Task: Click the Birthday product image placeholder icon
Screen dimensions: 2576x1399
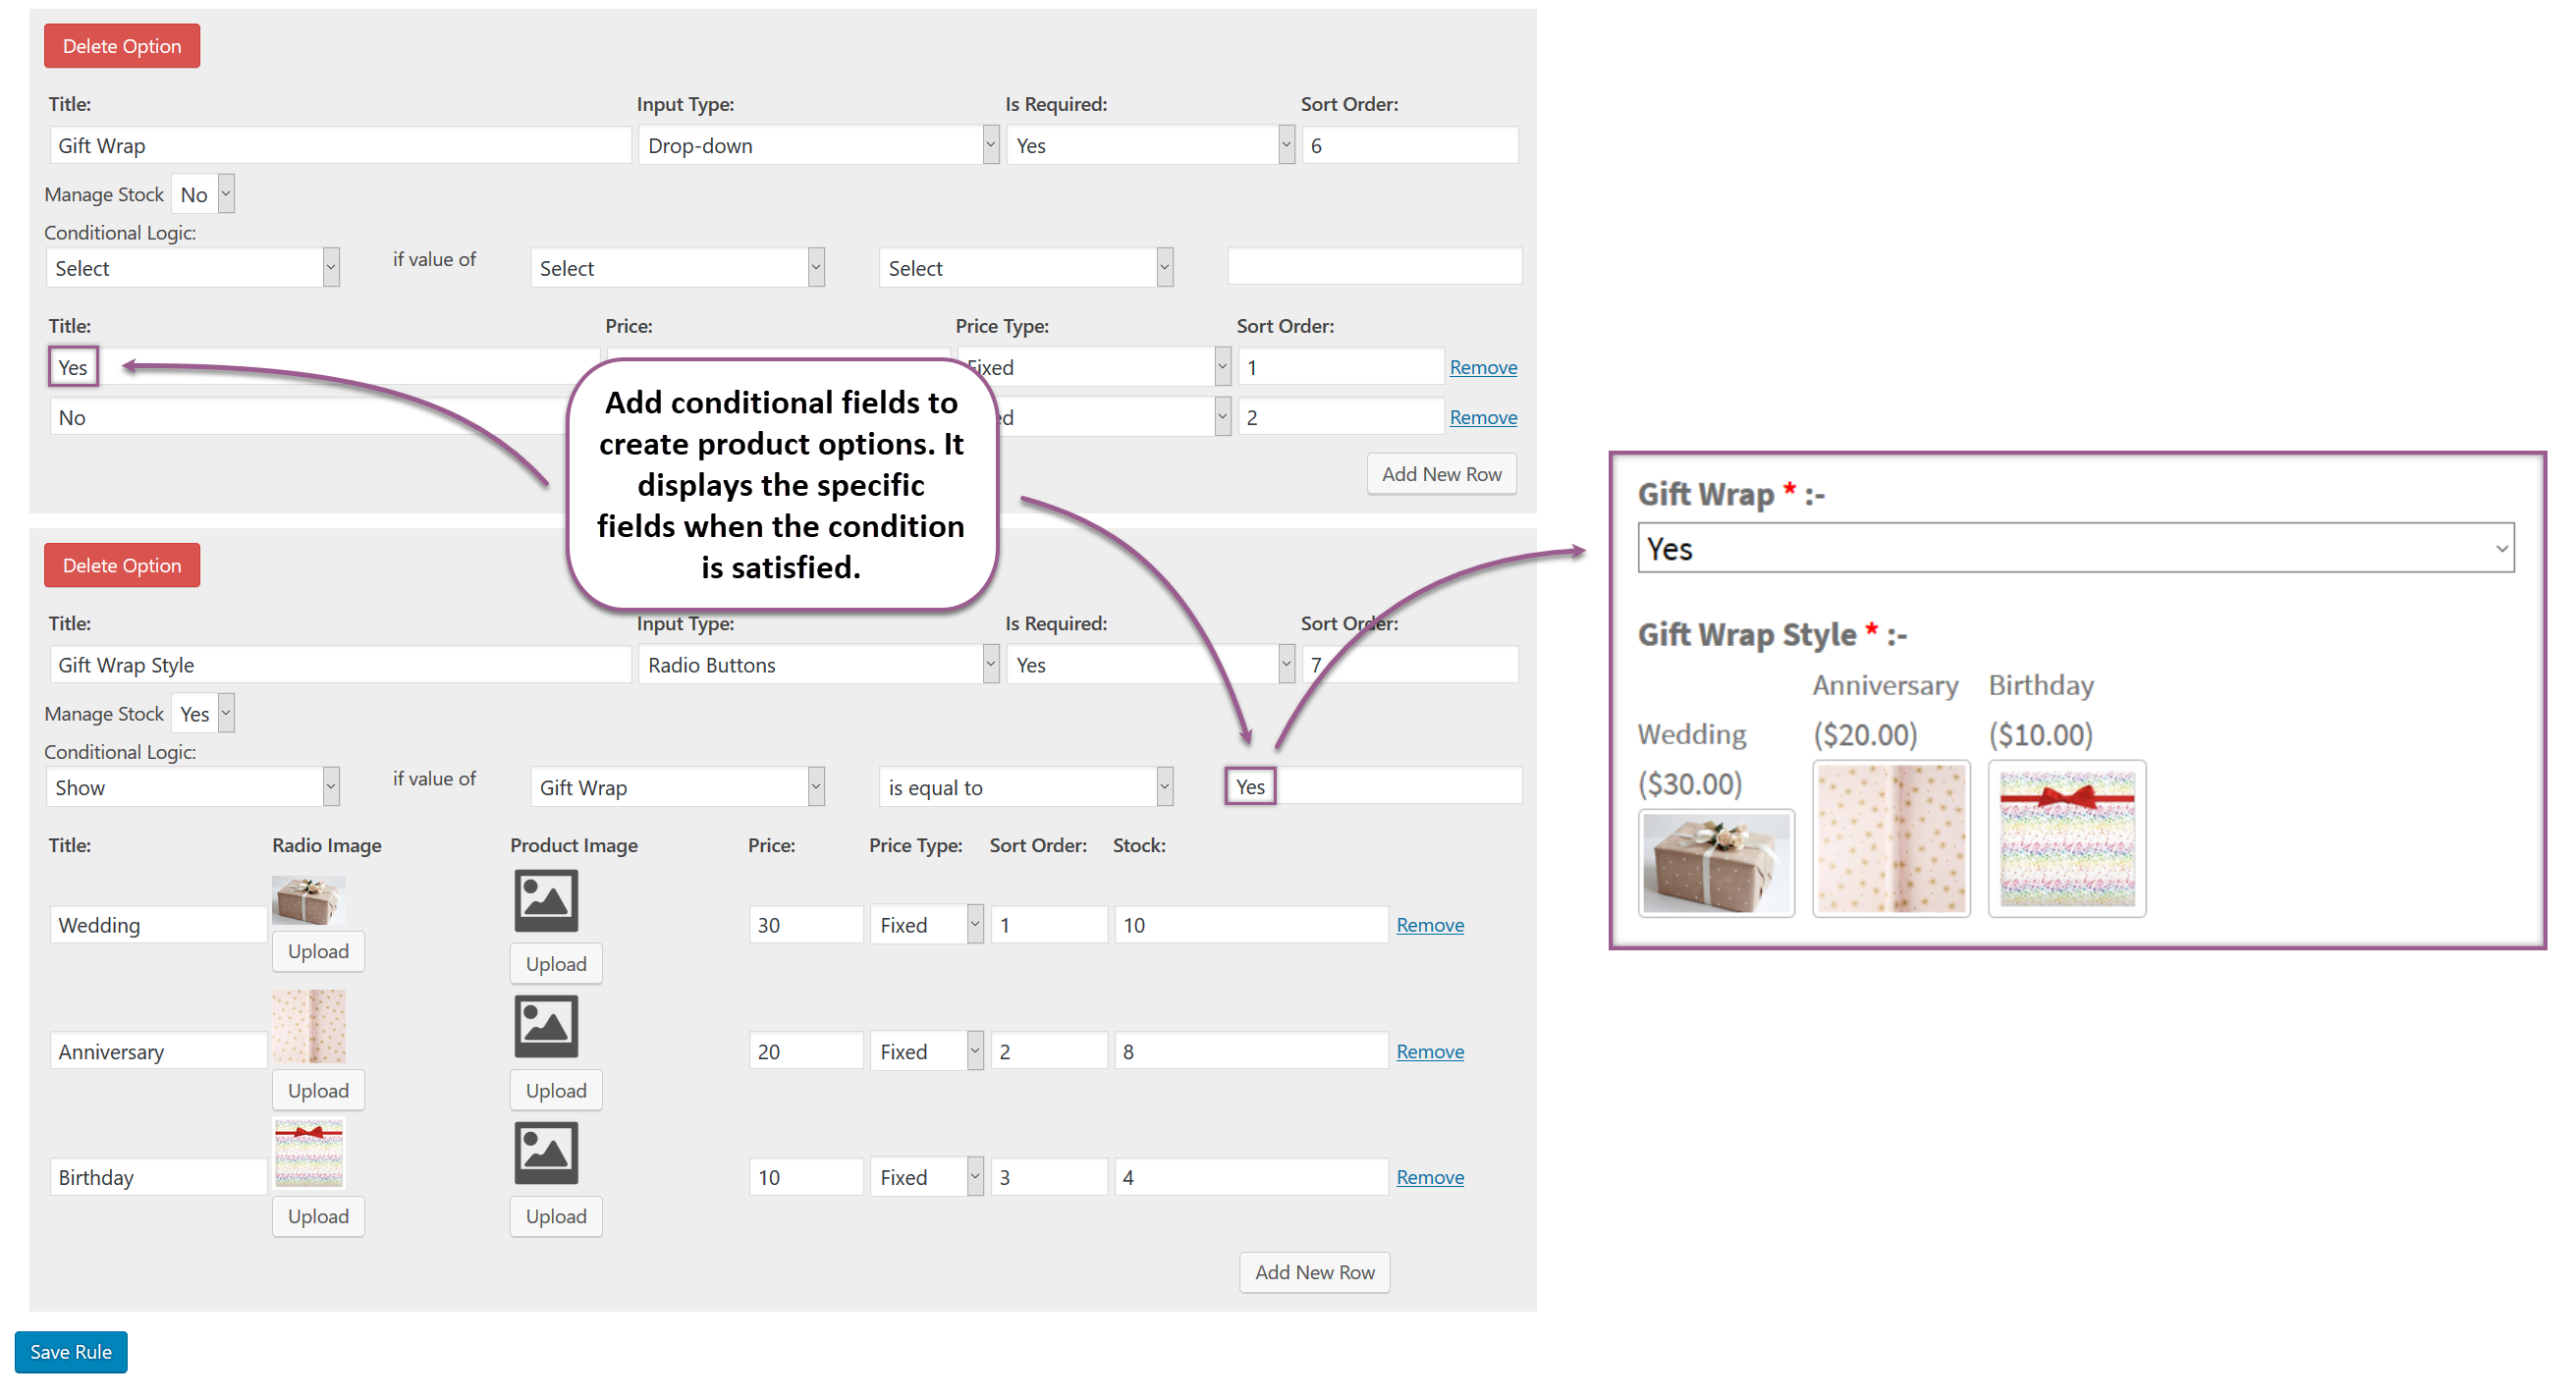Action: point(546,1152)
